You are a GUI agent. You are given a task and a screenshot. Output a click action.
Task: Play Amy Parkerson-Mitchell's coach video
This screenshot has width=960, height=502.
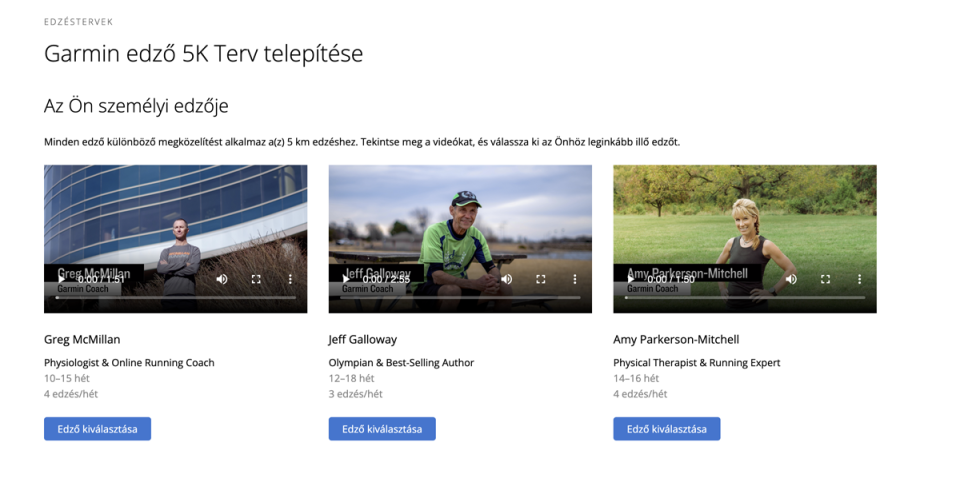630,279
